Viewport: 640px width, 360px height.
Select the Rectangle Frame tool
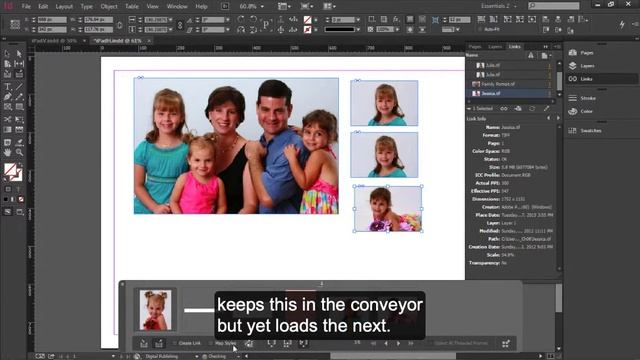(7, 107)
